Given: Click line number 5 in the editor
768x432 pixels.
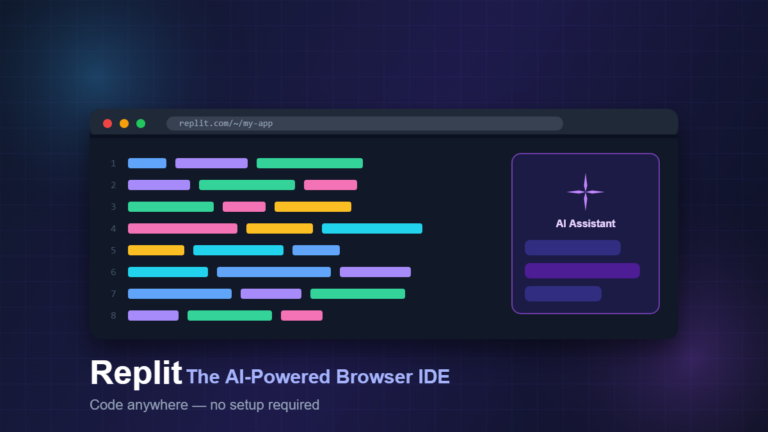Looking at the screenshot, I should tap(113, 250).
